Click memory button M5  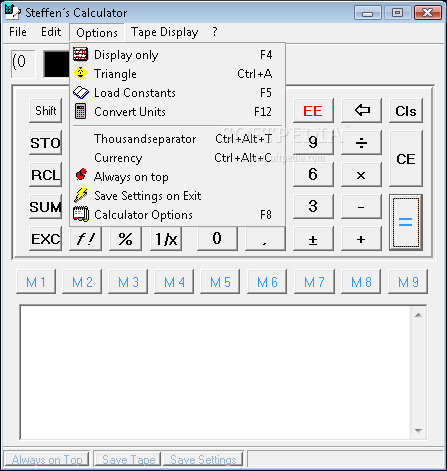coord(220,282)
